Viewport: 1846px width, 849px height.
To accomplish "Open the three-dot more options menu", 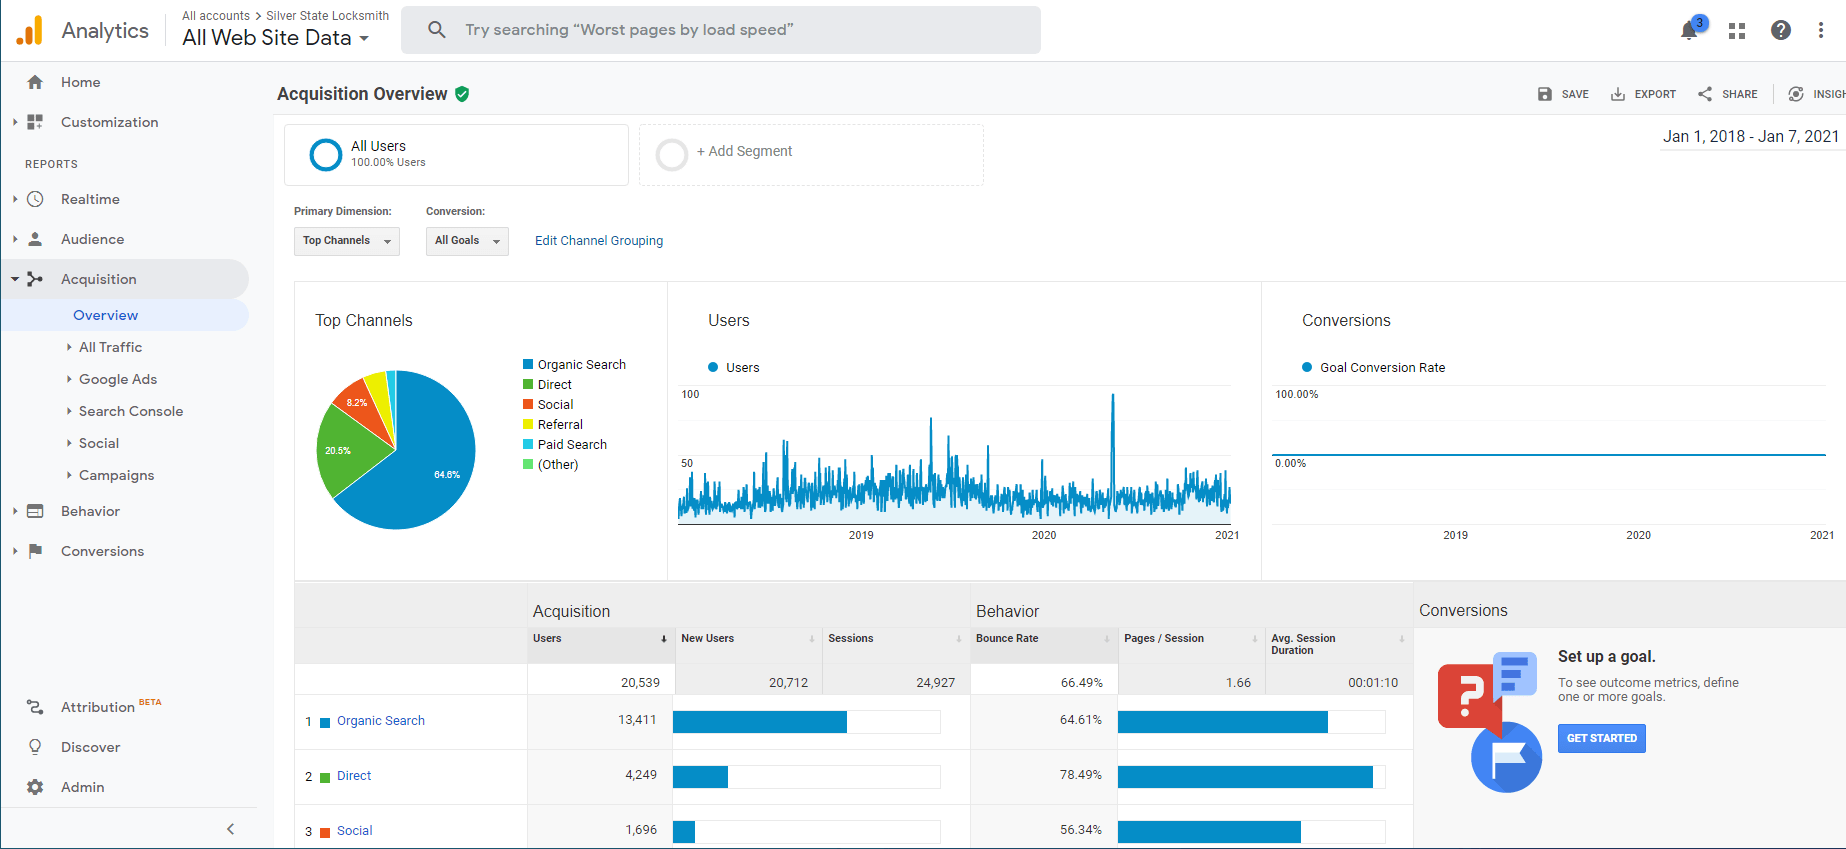I will coord(1821,30).
